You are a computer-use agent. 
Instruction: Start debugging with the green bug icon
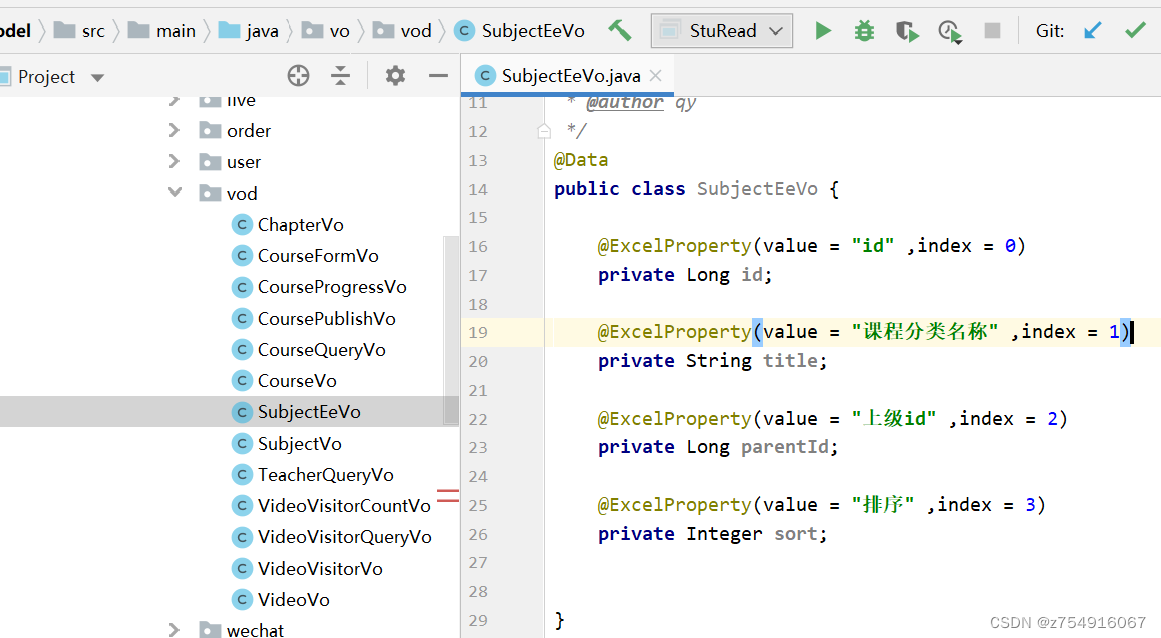point(864,31)
